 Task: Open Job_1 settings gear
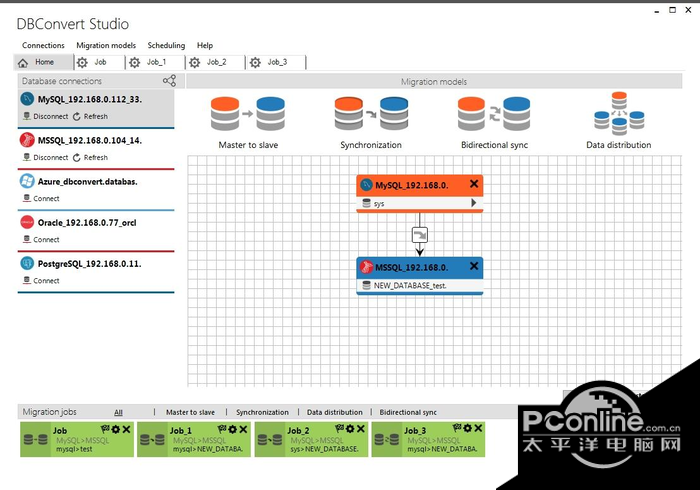click(233, 429)
